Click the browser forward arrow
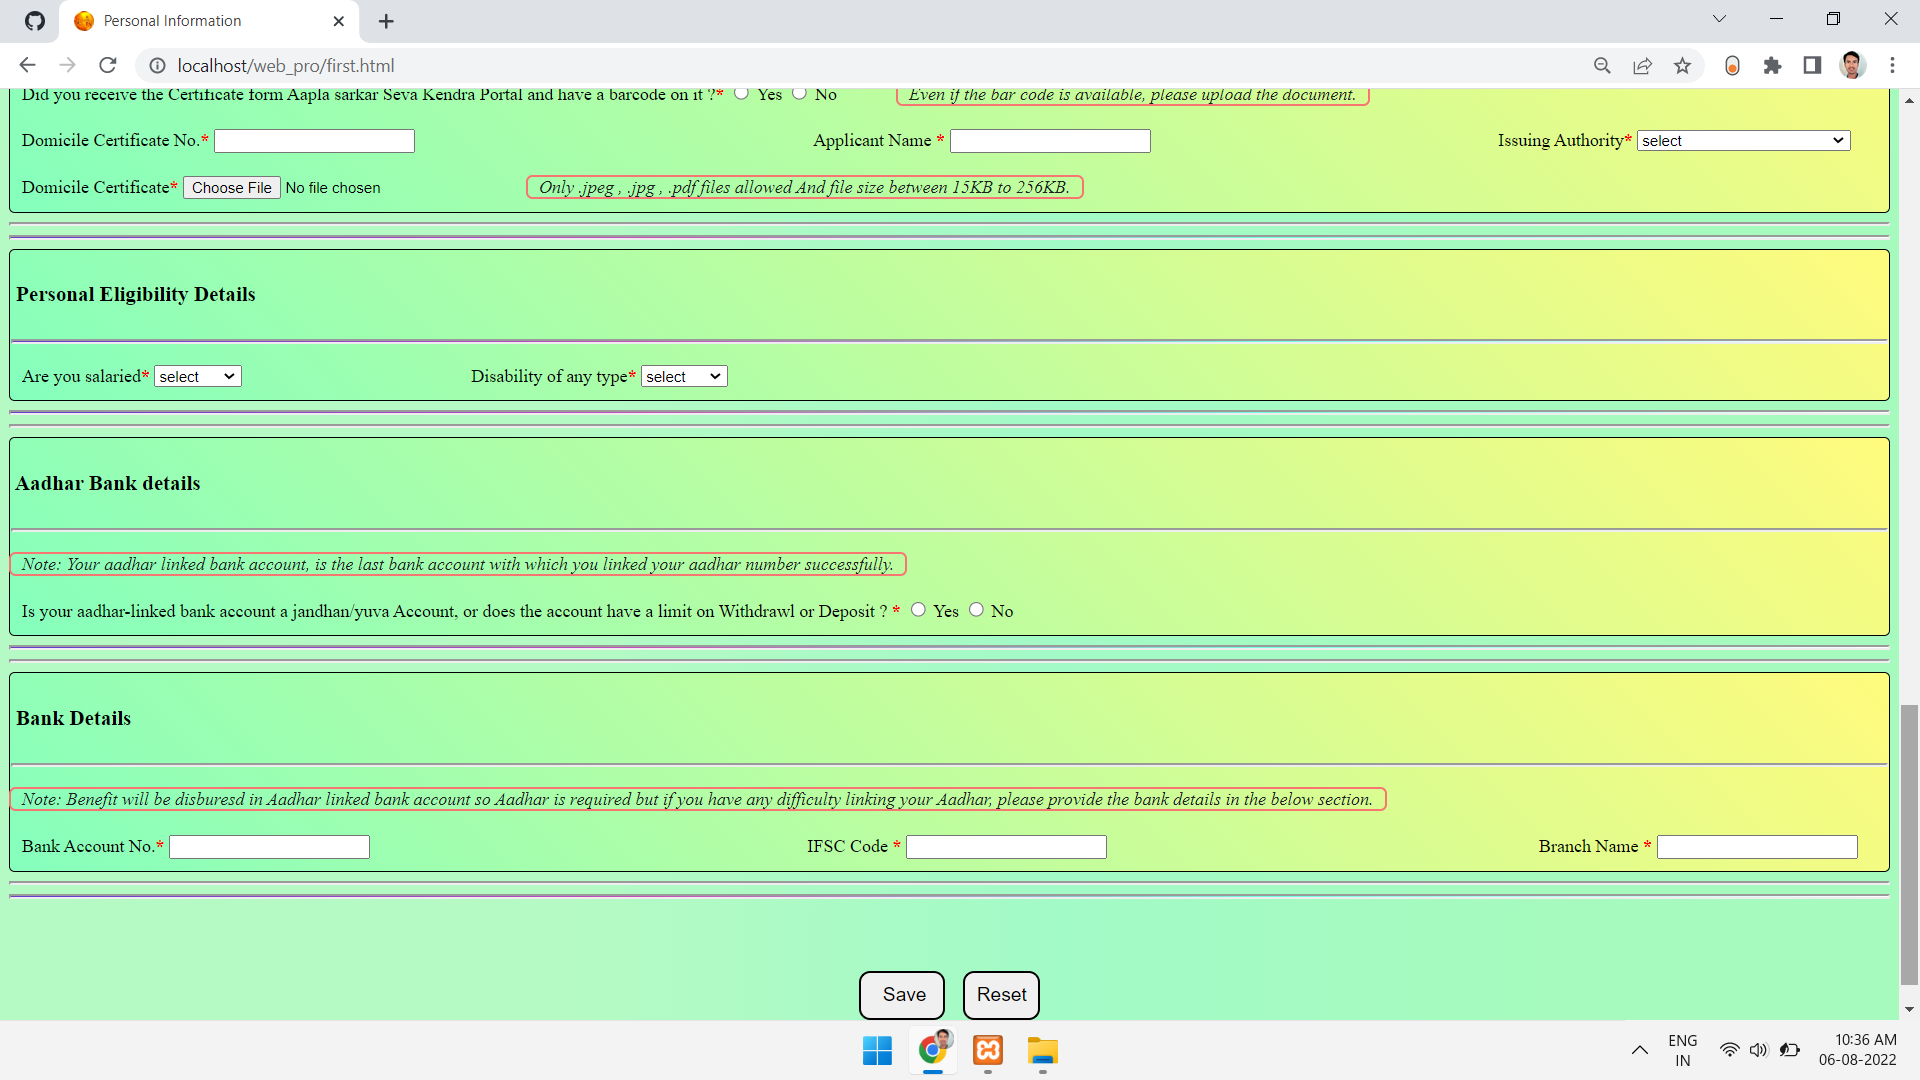Image resolution: width=1920 pixels, height=1080 pixels. pos(67,65)
